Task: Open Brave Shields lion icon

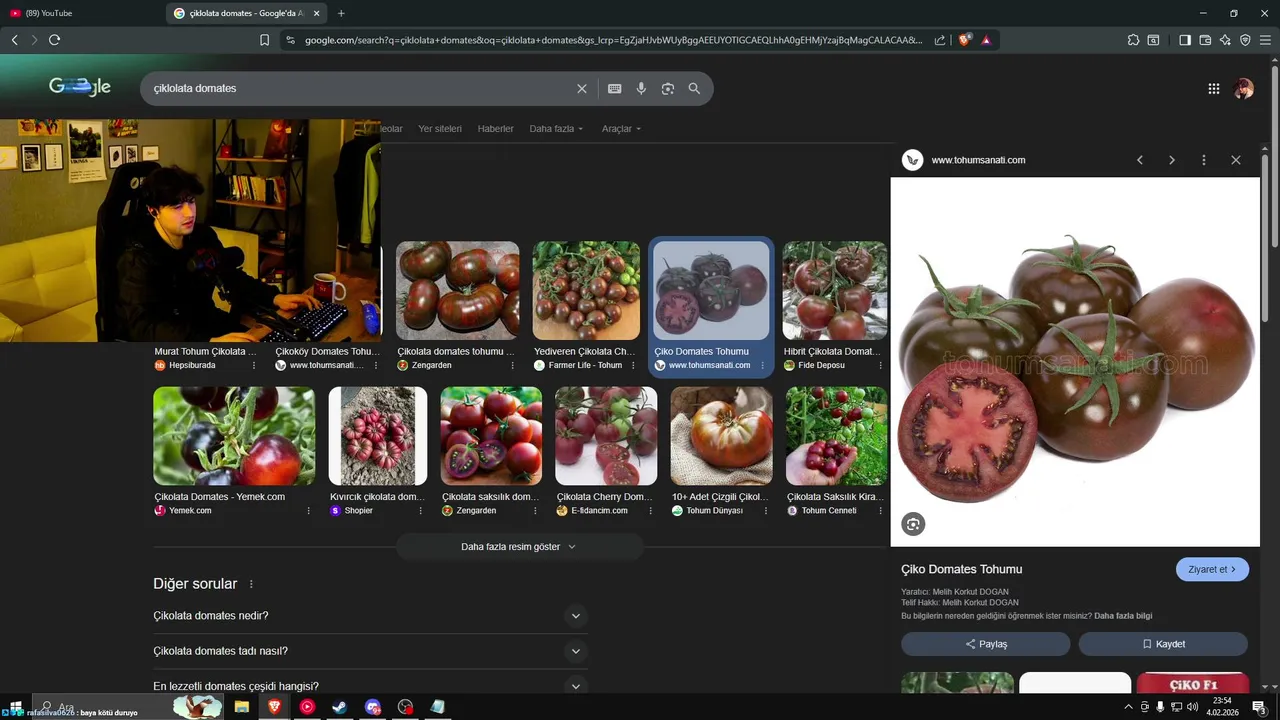Action: point(965,40)
